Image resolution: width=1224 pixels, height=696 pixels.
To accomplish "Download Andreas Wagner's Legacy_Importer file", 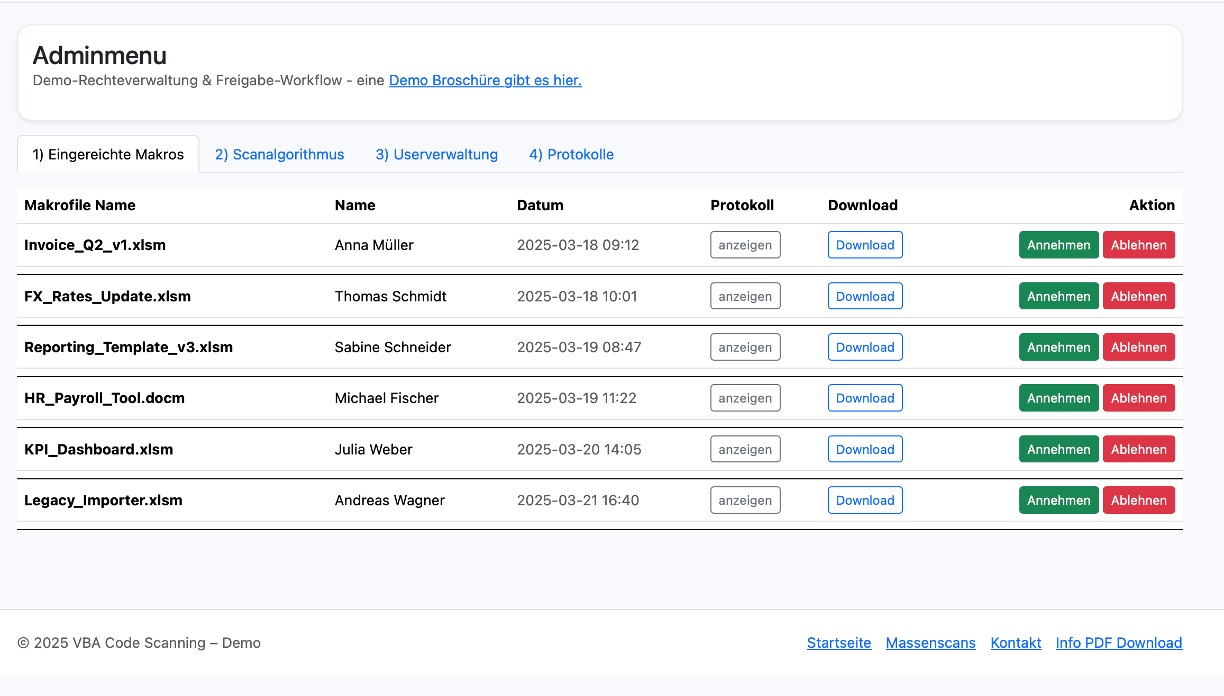I will pyautogui.click(x=865, y=500).
